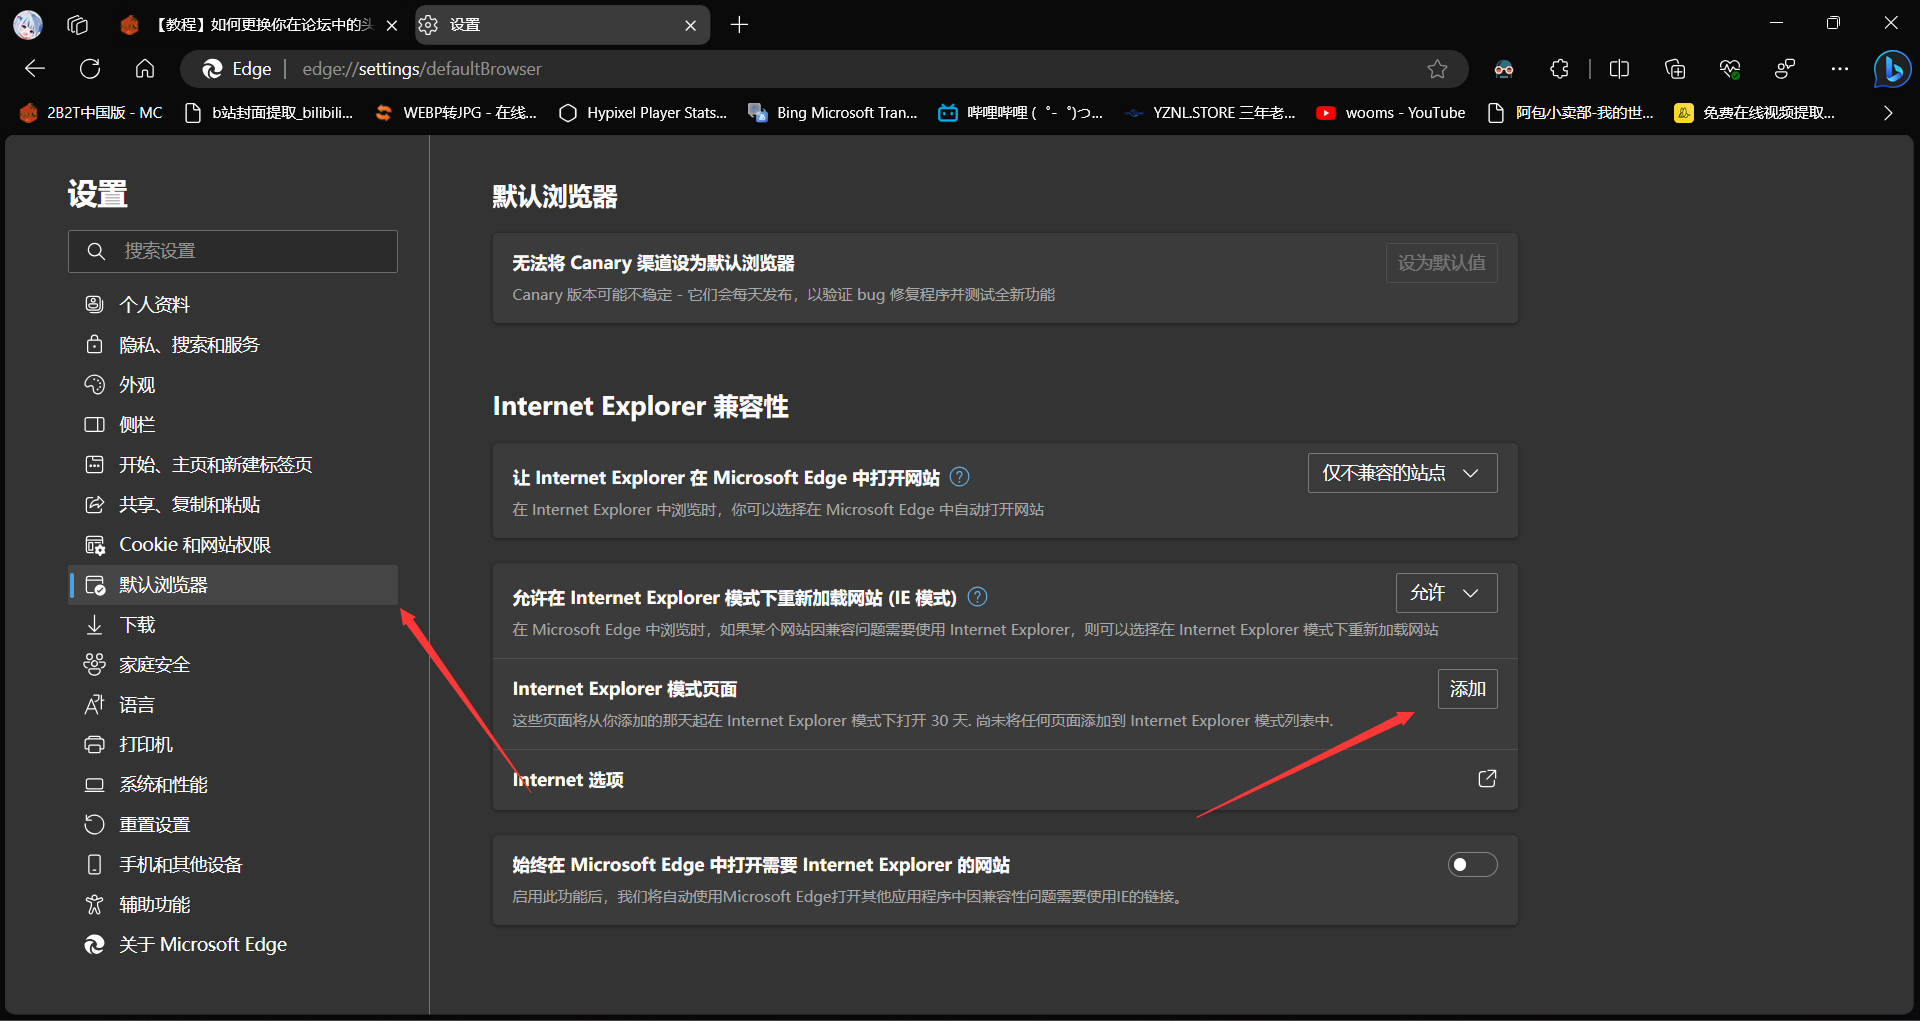Click help icon next to 让 Internet Explorer 在 Edge 中打开网站
Viewport: 1920px width, 1021px height.
coord(959,477)
